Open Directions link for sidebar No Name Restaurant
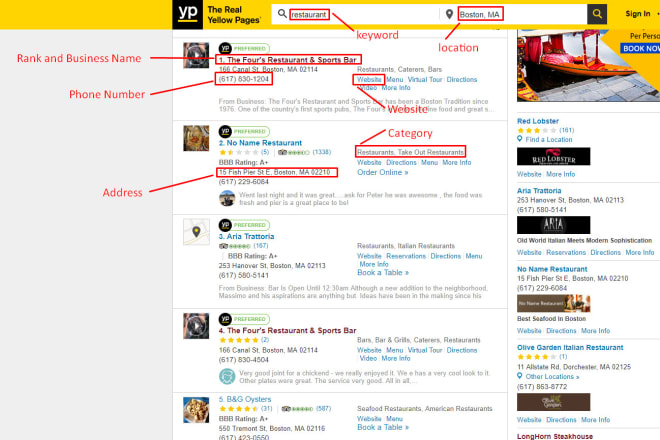The width and height of the screenshot is (660, 440). pos(561,331)
